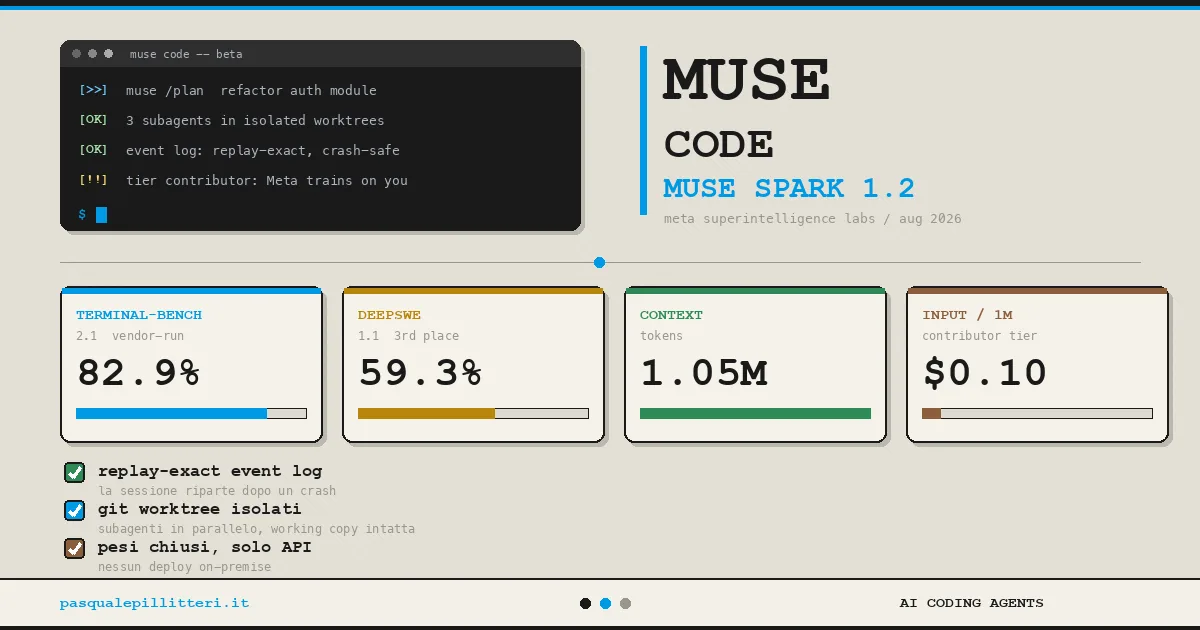Click 'nessun deploy on-premise' text
Viewport: 1200px width, 630px height.
(x=184, y=567)
